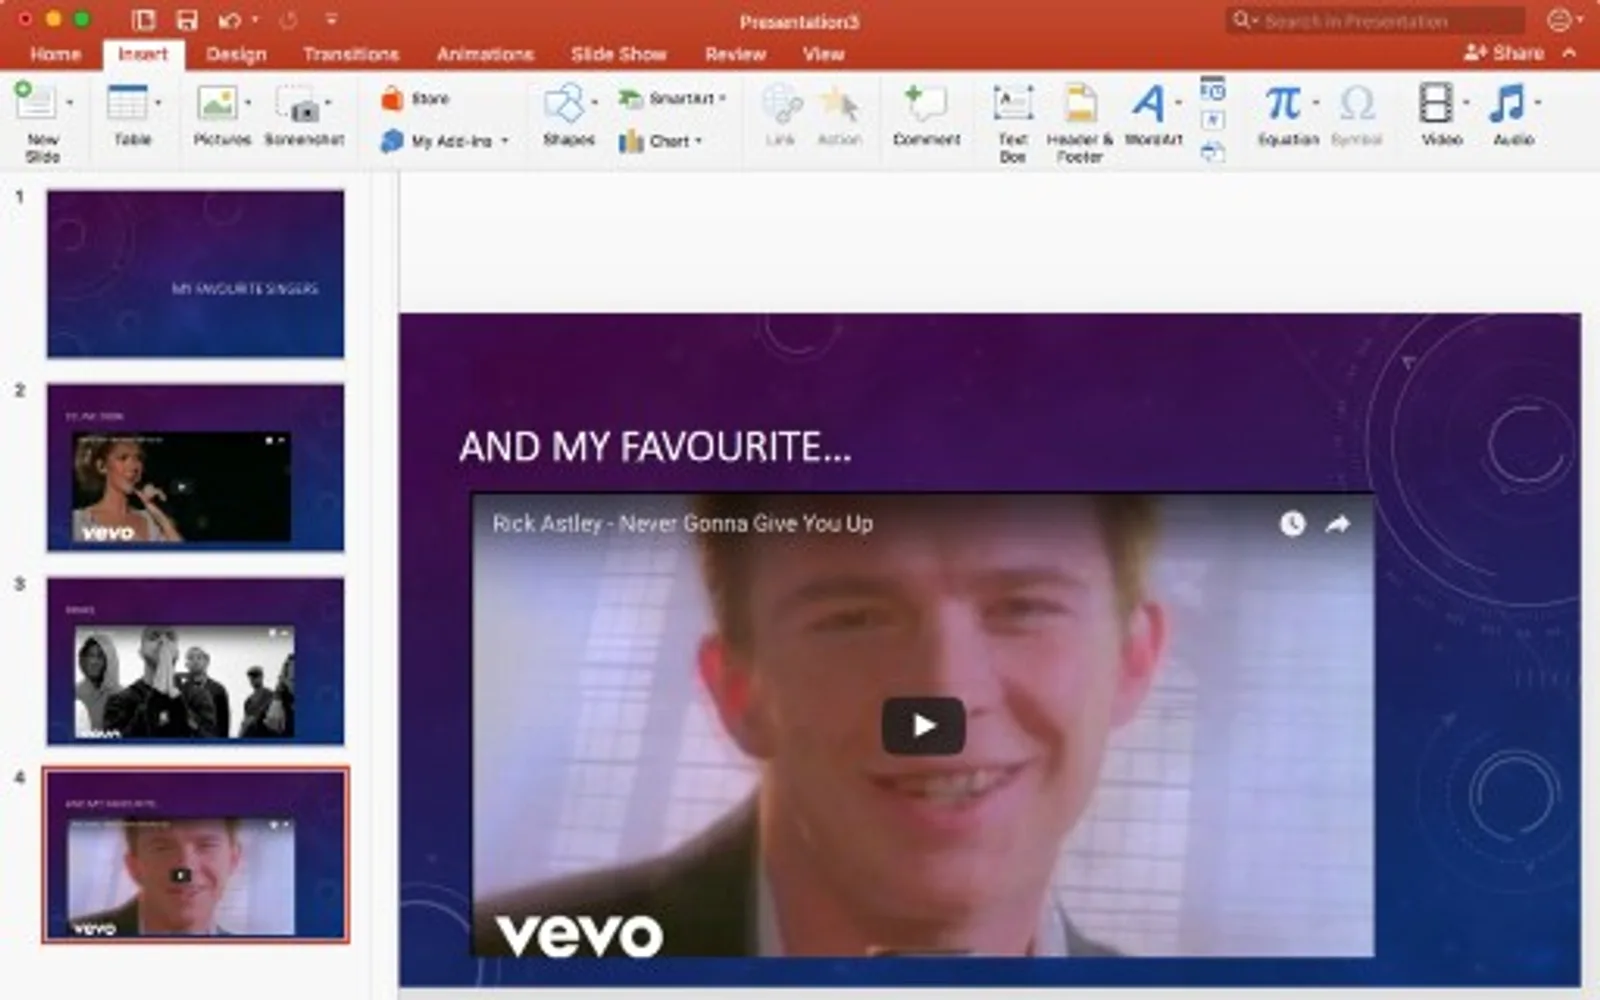Open the feedback smiley icon
The width and height of the screenshot is (1600, 1000).
point(1558,20)
